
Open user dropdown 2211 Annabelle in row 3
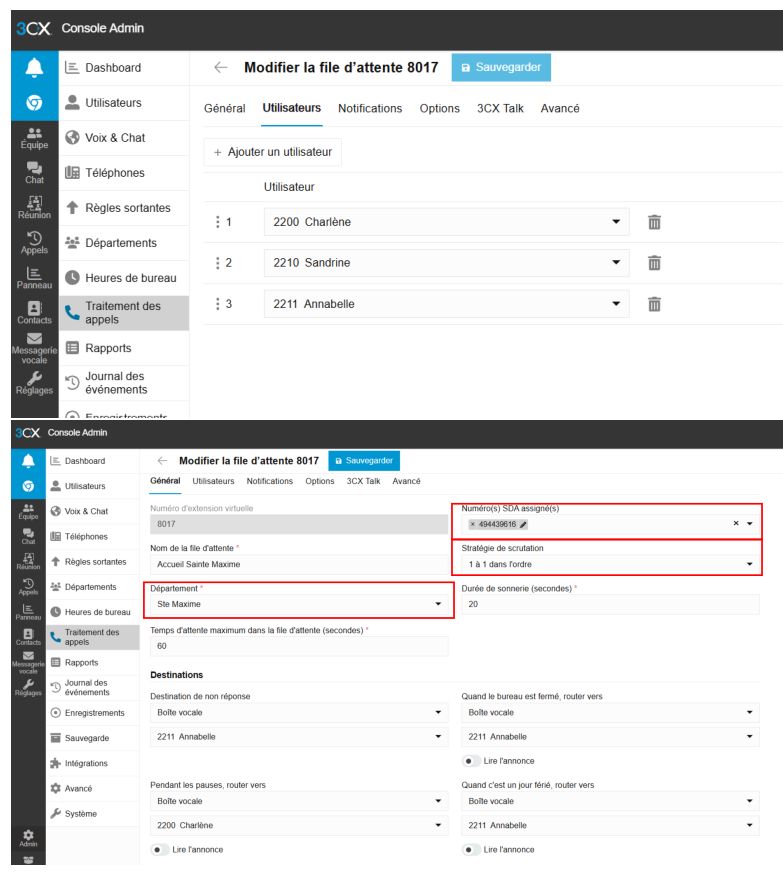(446, 304)
